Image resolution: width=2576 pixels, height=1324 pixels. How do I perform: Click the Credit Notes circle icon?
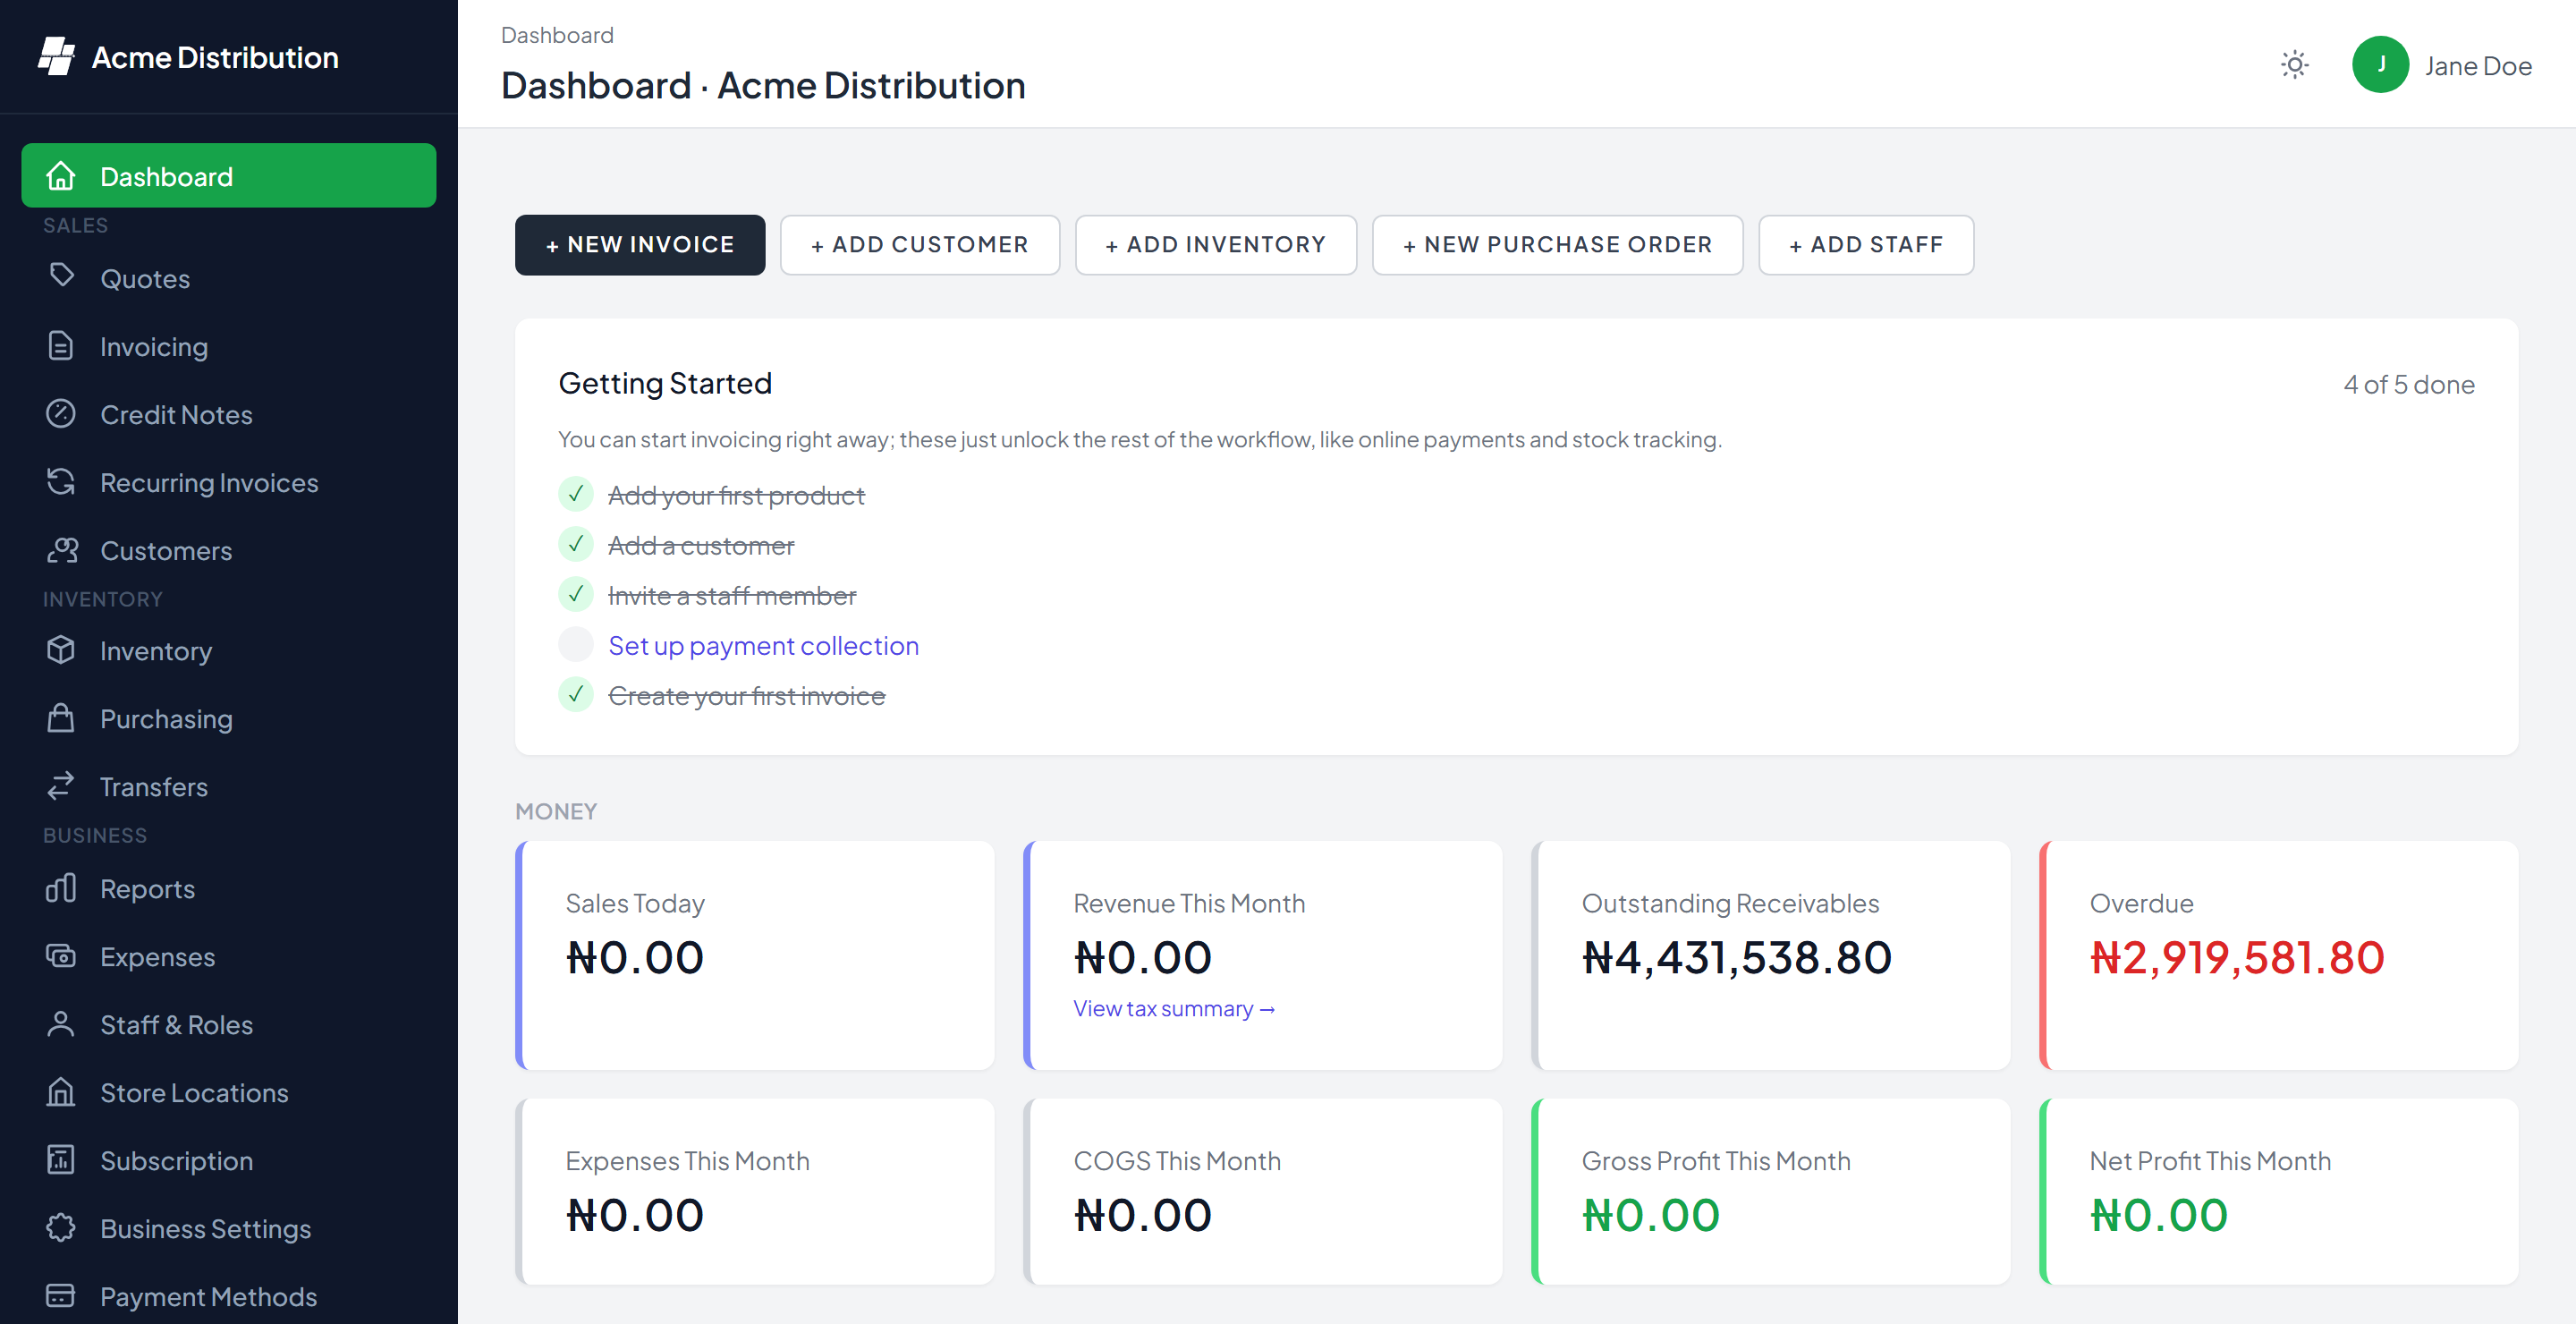coord(61,414)
